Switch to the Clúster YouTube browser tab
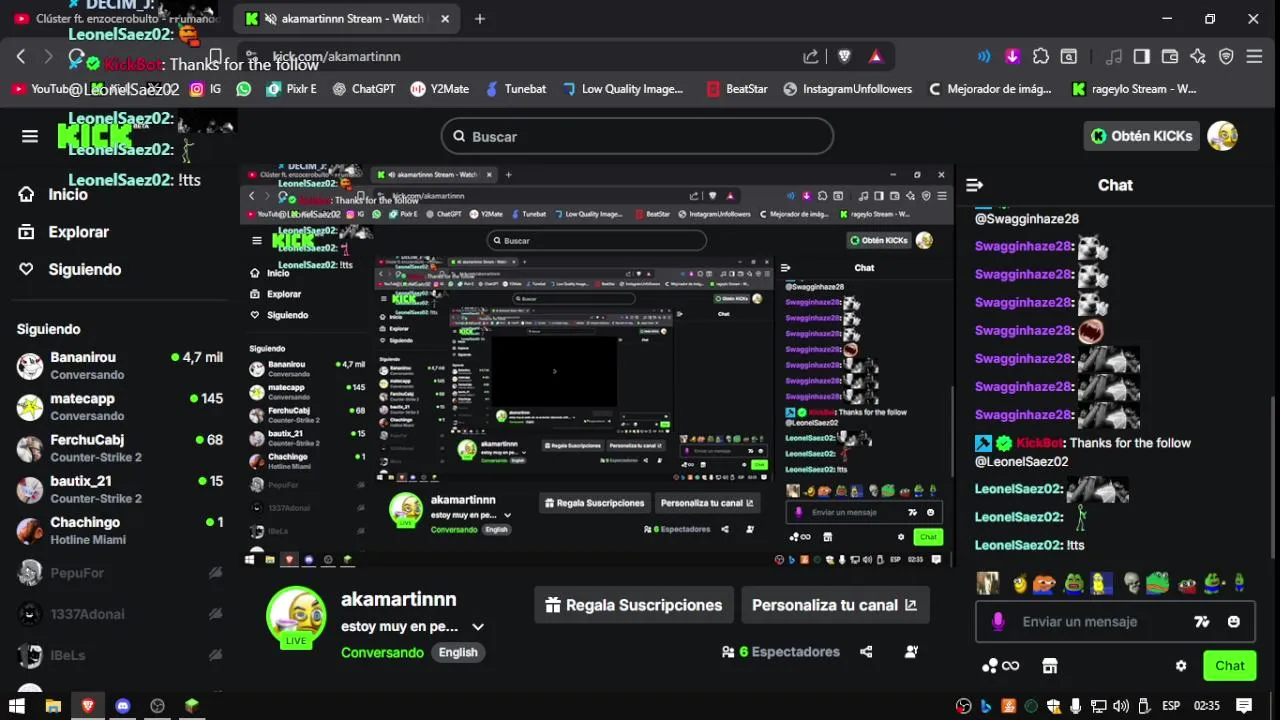The image size is (1280, 720). pyautogui.click(x=118, y=18)
